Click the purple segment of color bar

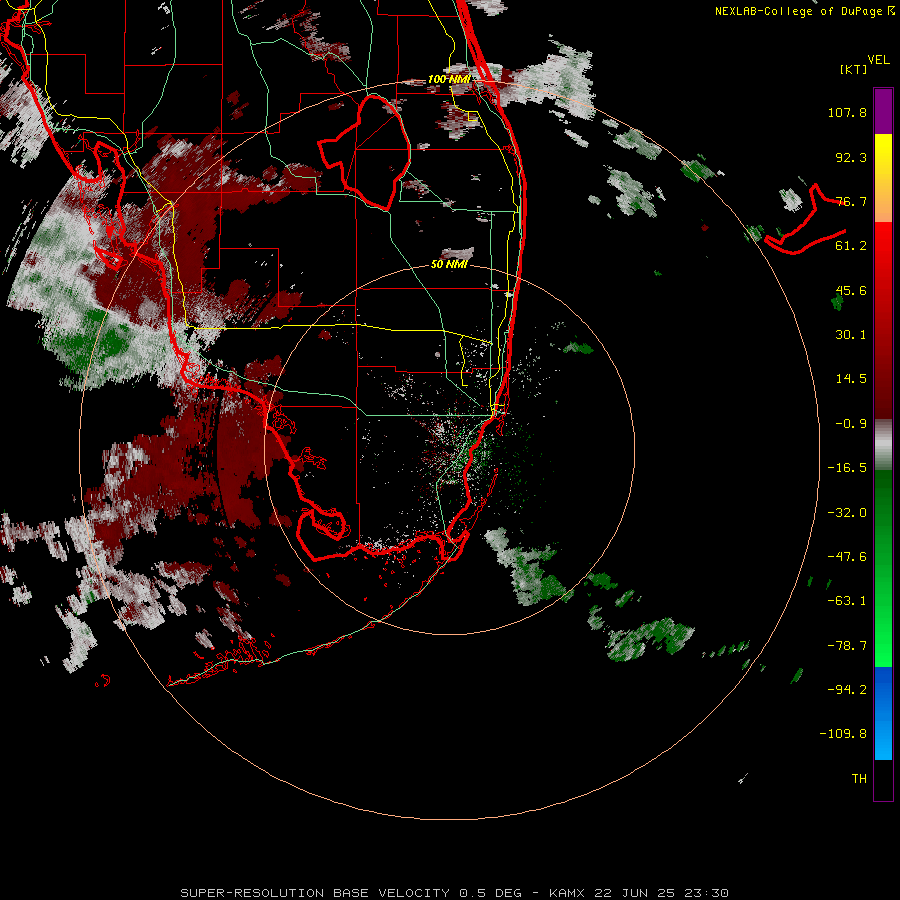coord(883,111)
